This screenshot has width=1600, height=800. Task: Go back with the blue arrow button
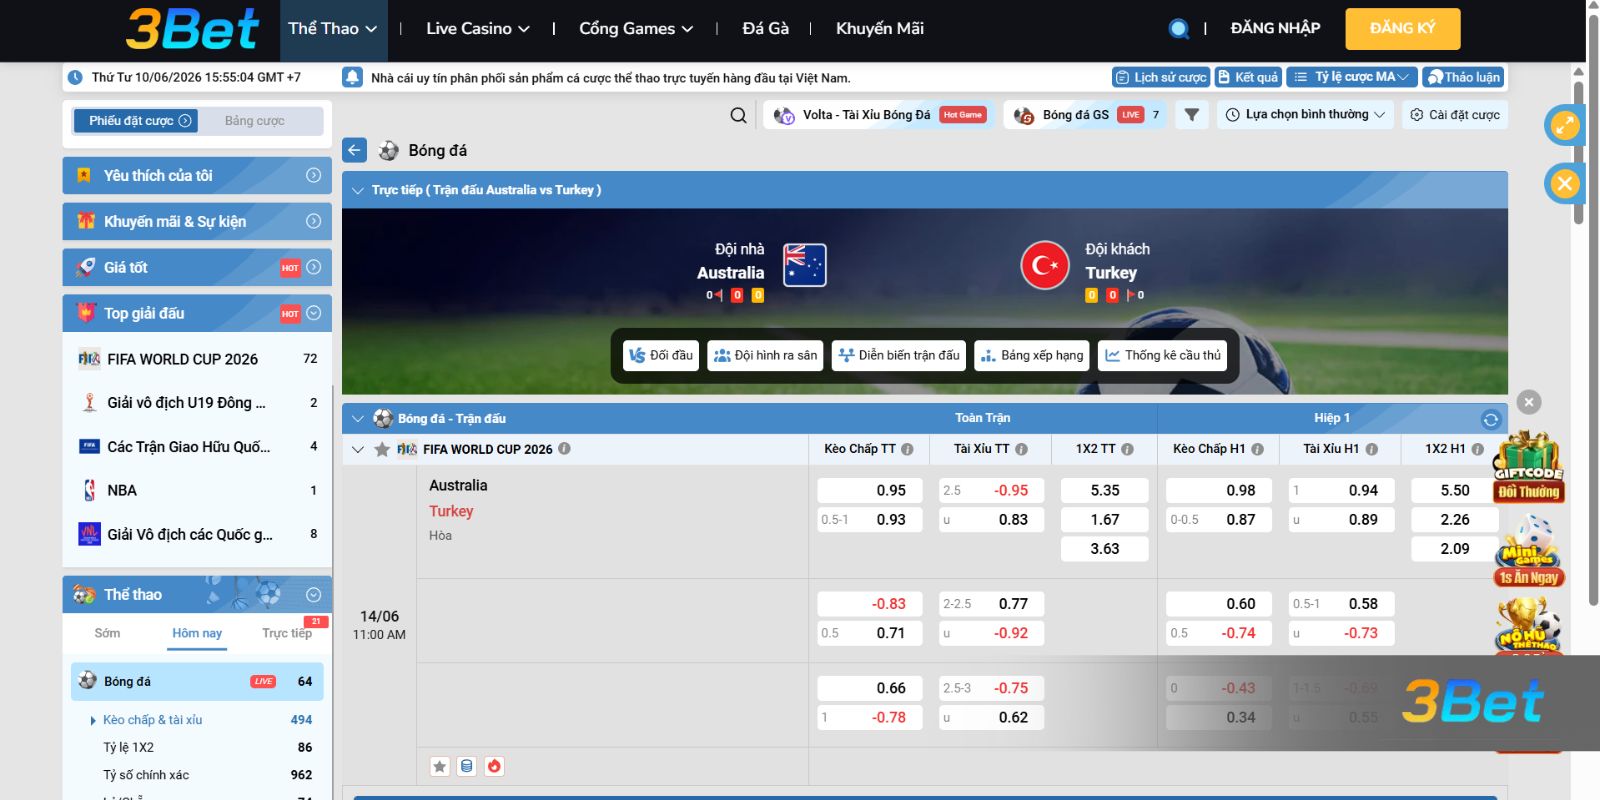click(x=355, y=150)
